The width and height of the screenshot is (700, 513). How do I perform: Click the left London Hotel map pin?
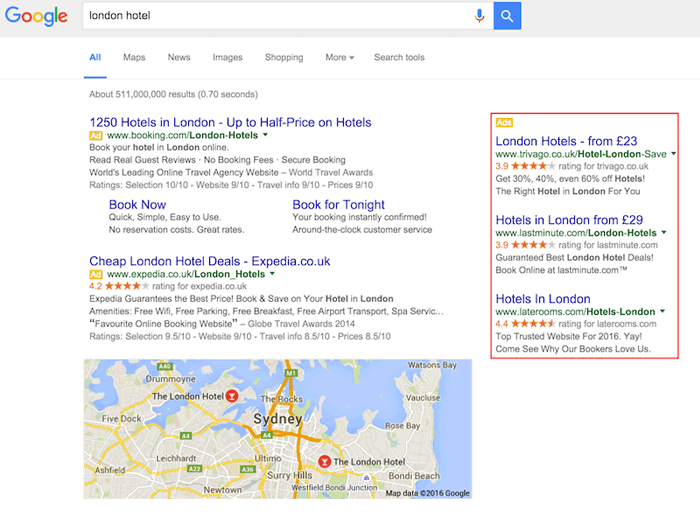(232, 396)
